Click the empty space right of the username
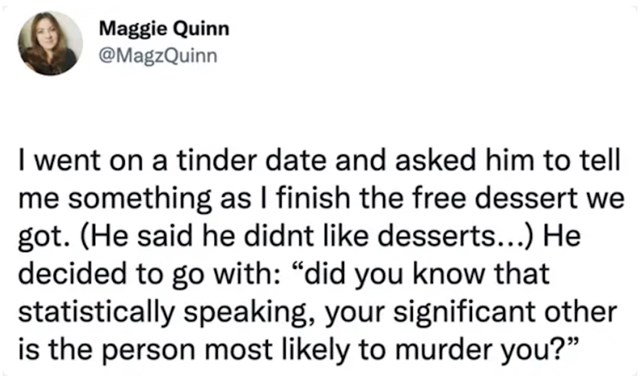Viewport: 640px width, 377px height. click(429, 43)
